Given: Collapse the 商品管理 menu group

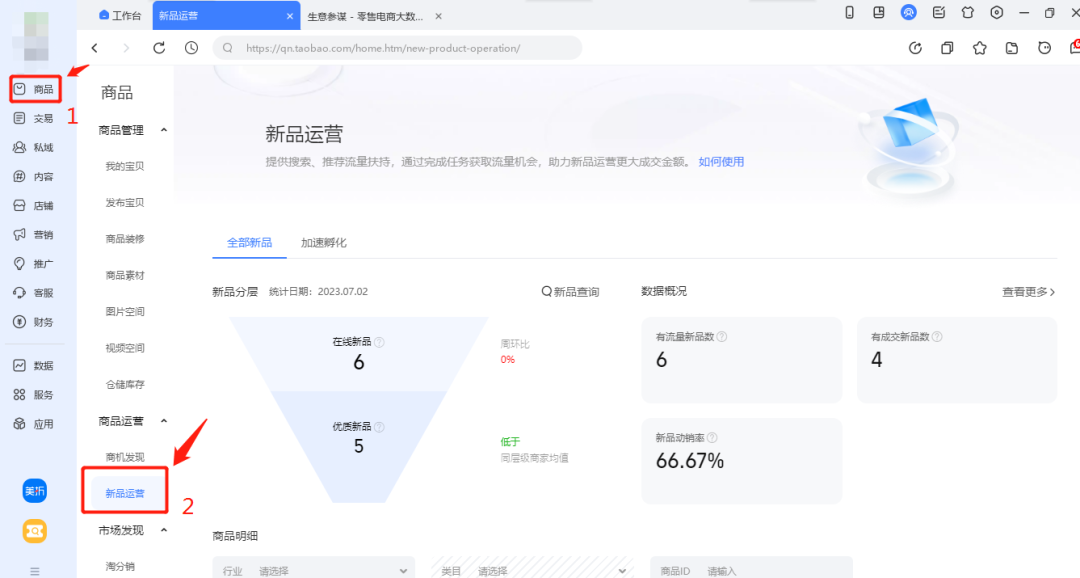Looking at the screenshot, I should click(164, 130).
